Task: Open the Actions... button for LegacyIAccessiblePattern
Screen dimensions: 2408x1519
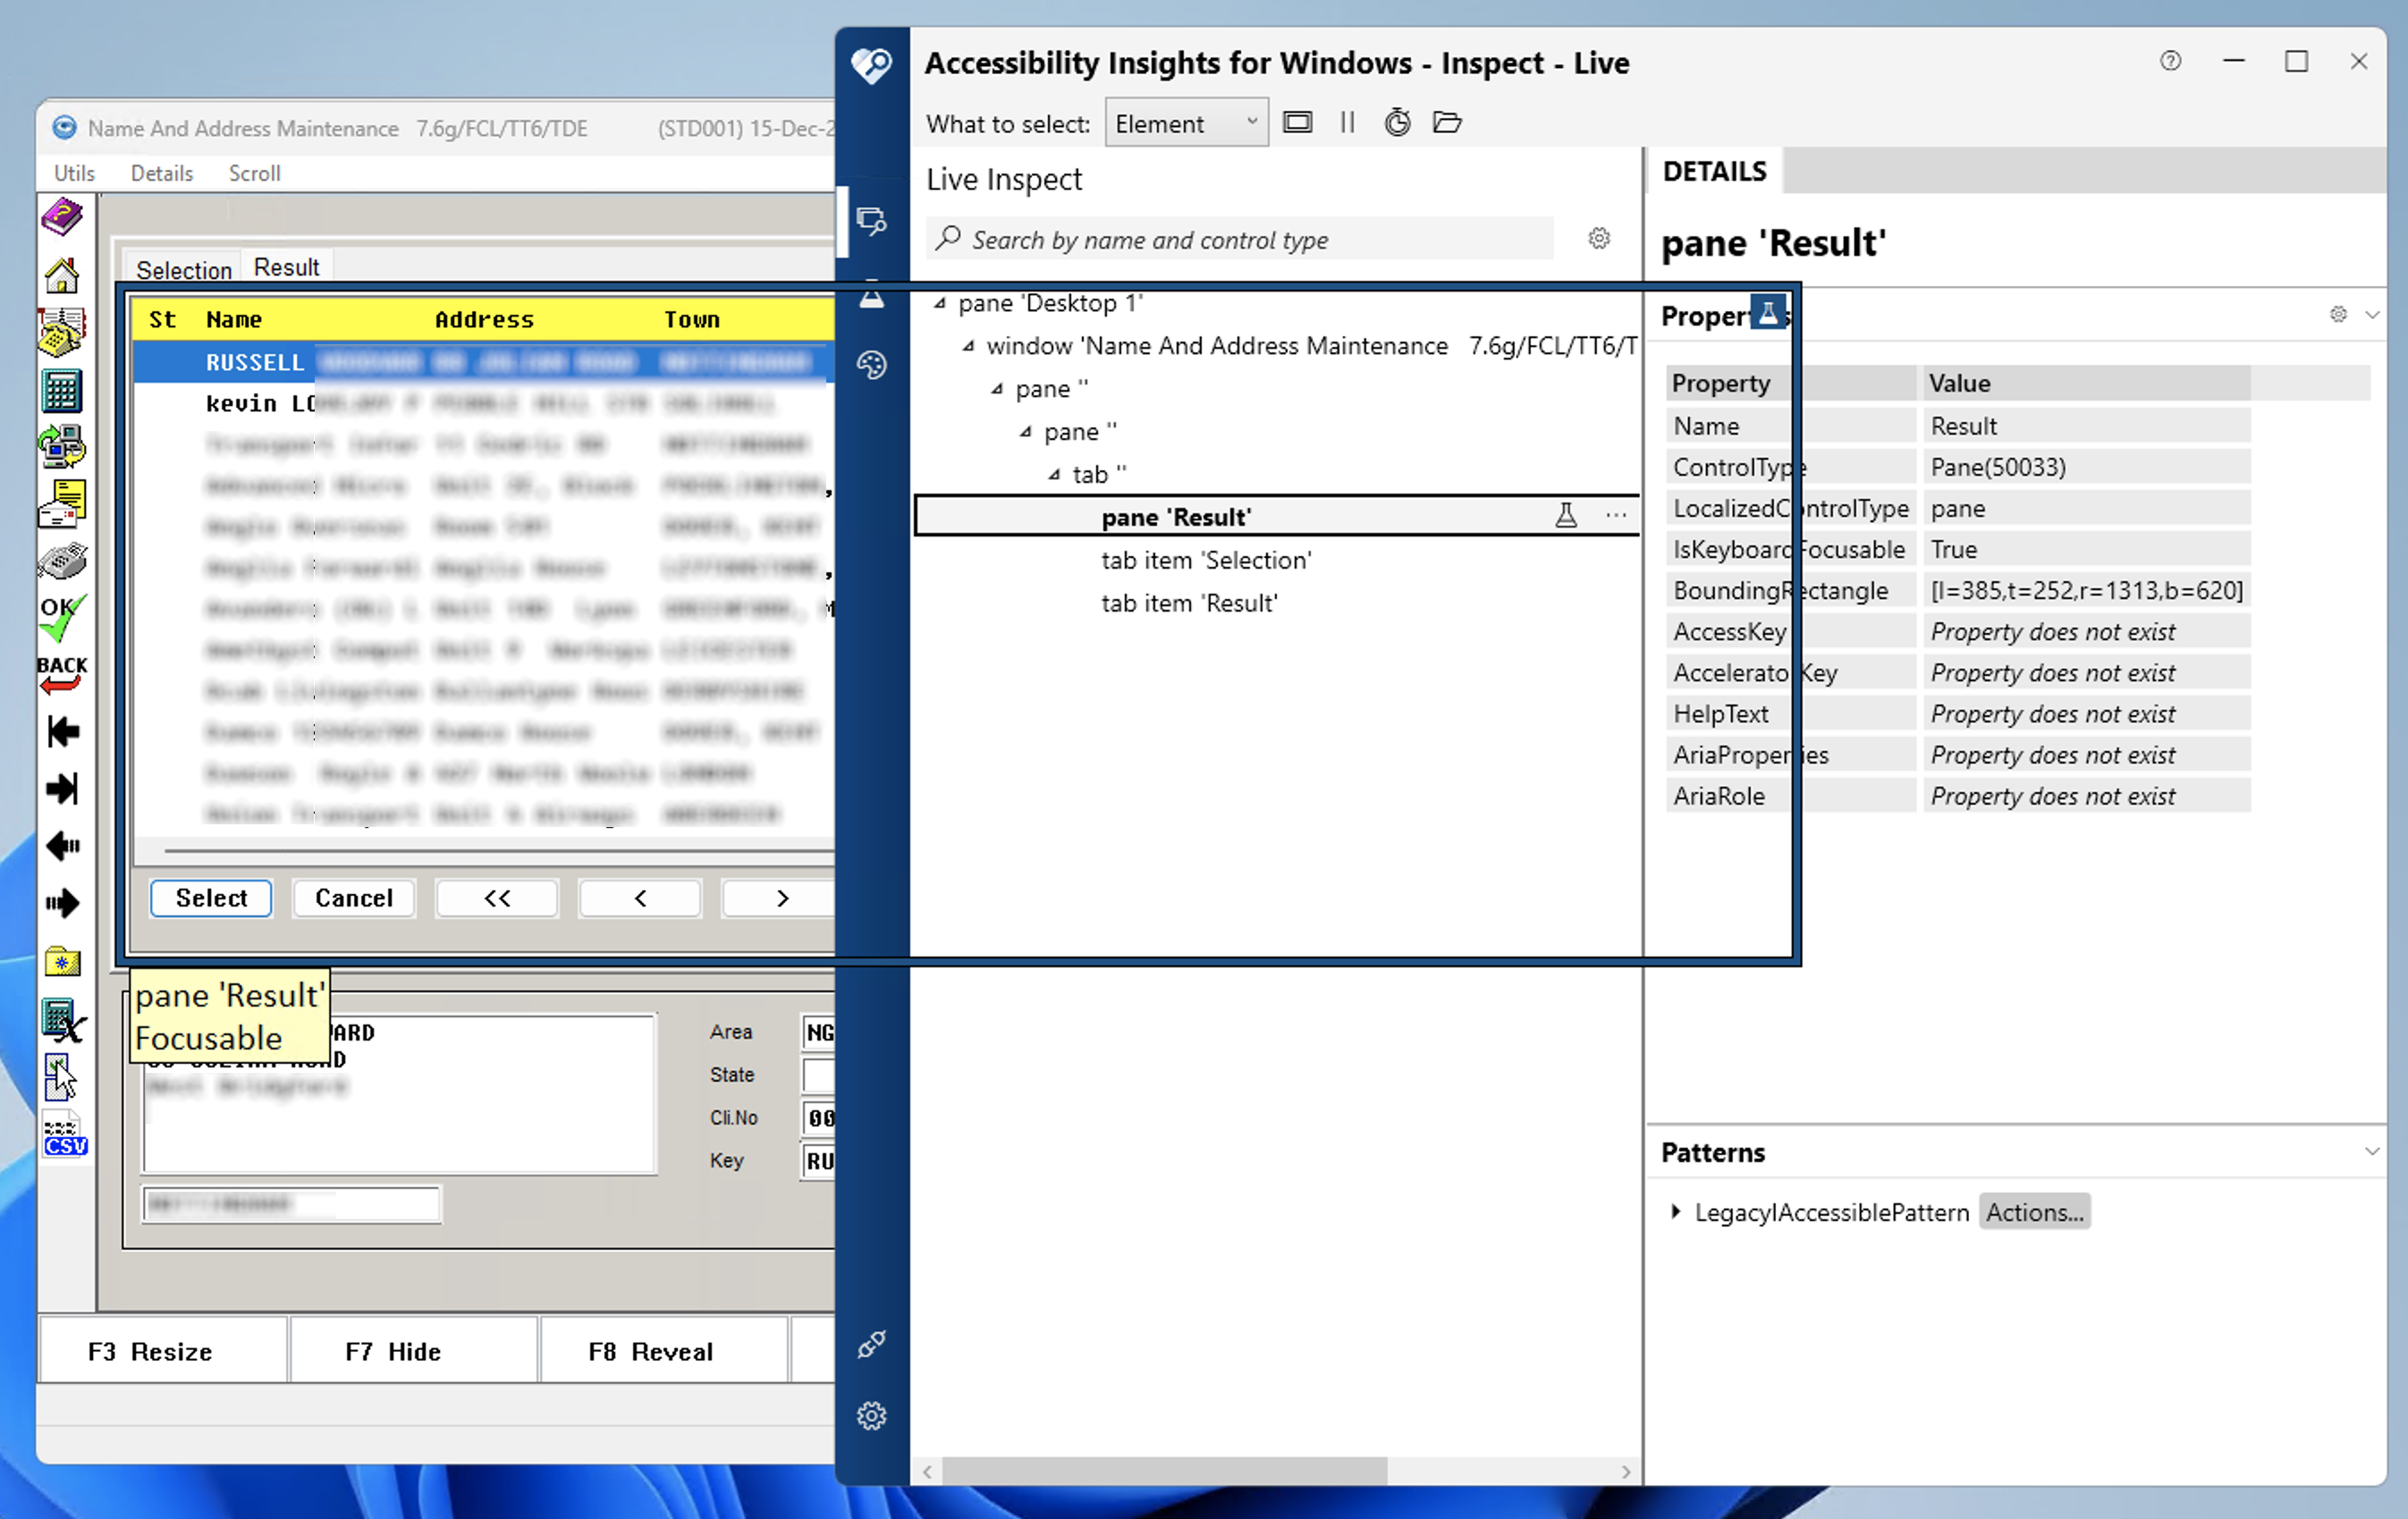Action: click(2035, 1211)
